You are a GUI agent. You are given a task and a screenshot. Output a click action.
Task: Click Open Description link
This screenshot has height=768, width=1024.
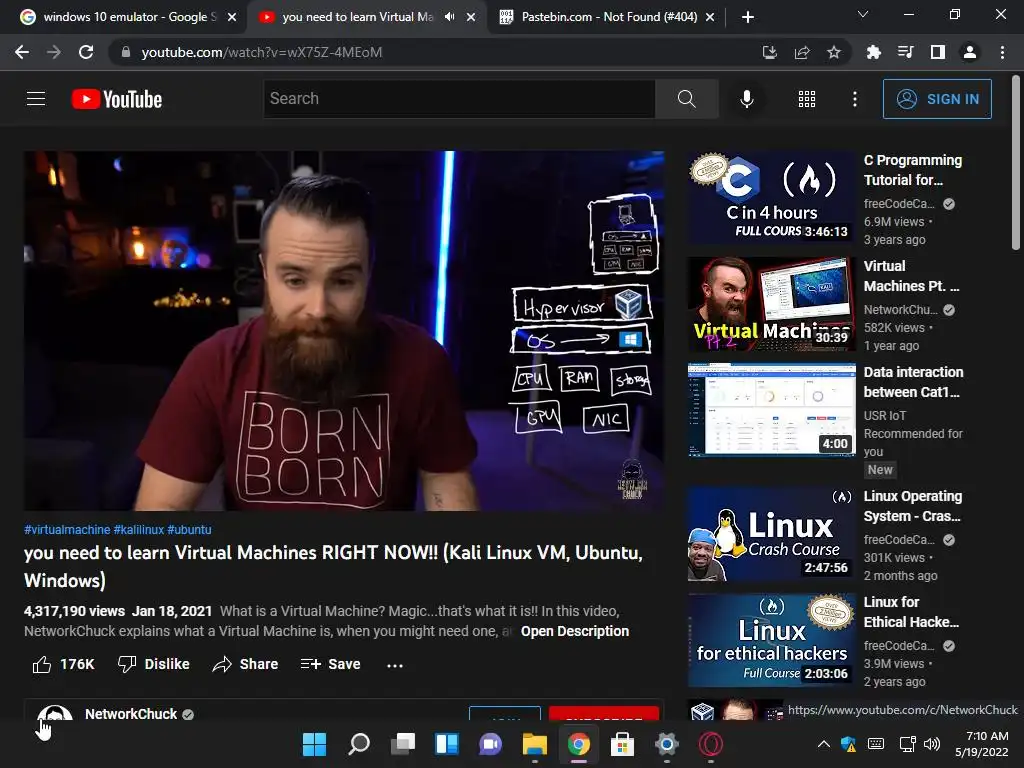coord(575,632)
